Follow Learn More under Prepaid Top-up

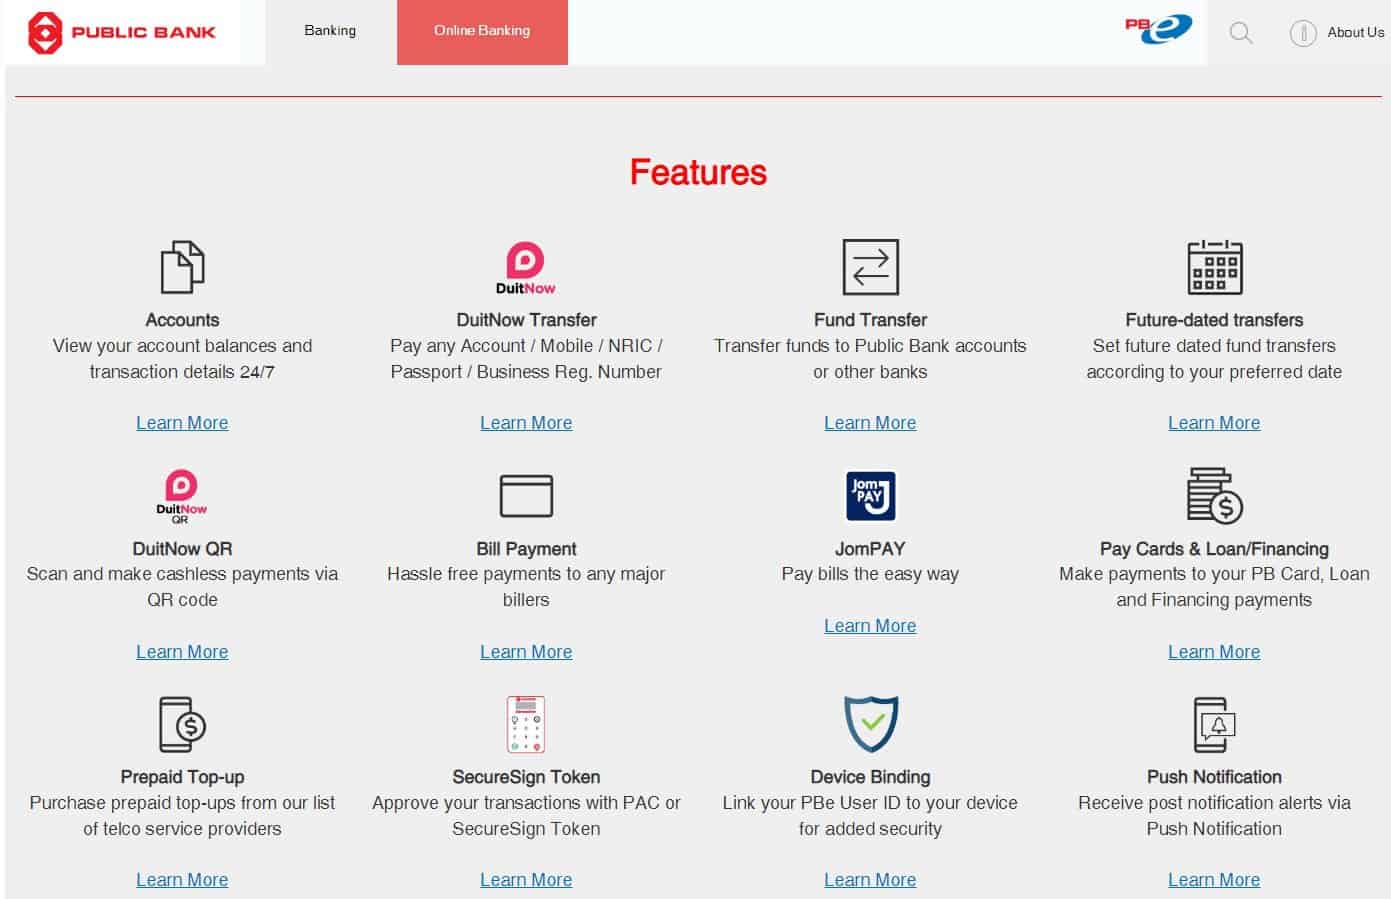point(182,880)
